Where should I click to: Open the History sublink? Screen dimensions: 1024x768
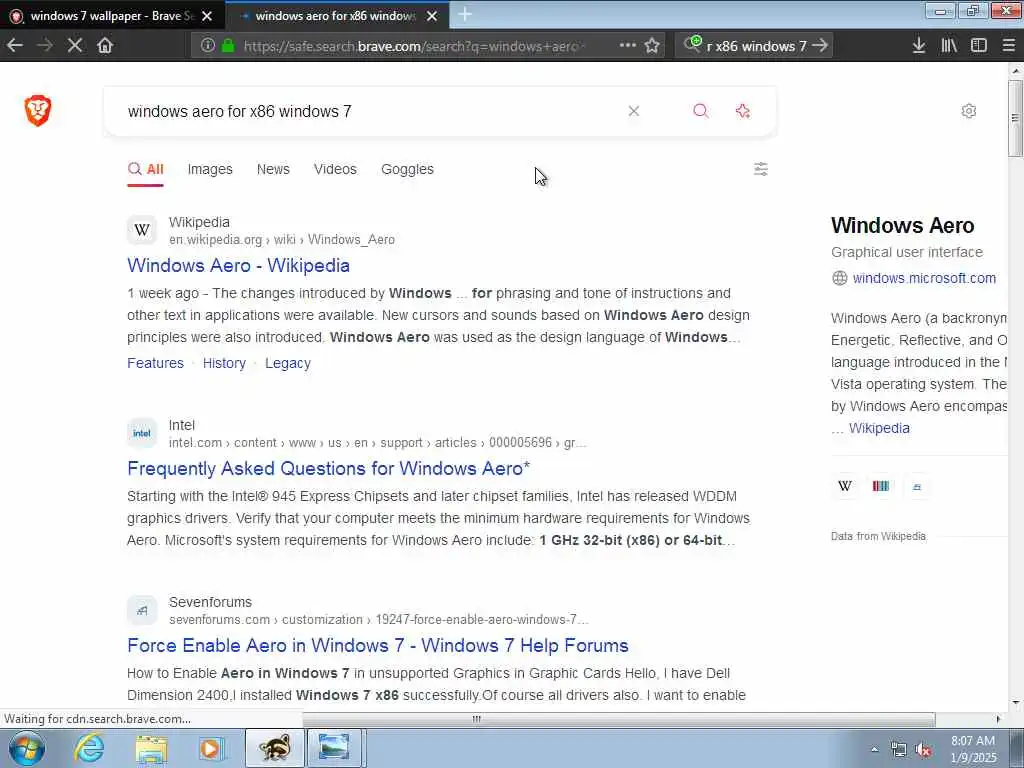pos(224,363)
